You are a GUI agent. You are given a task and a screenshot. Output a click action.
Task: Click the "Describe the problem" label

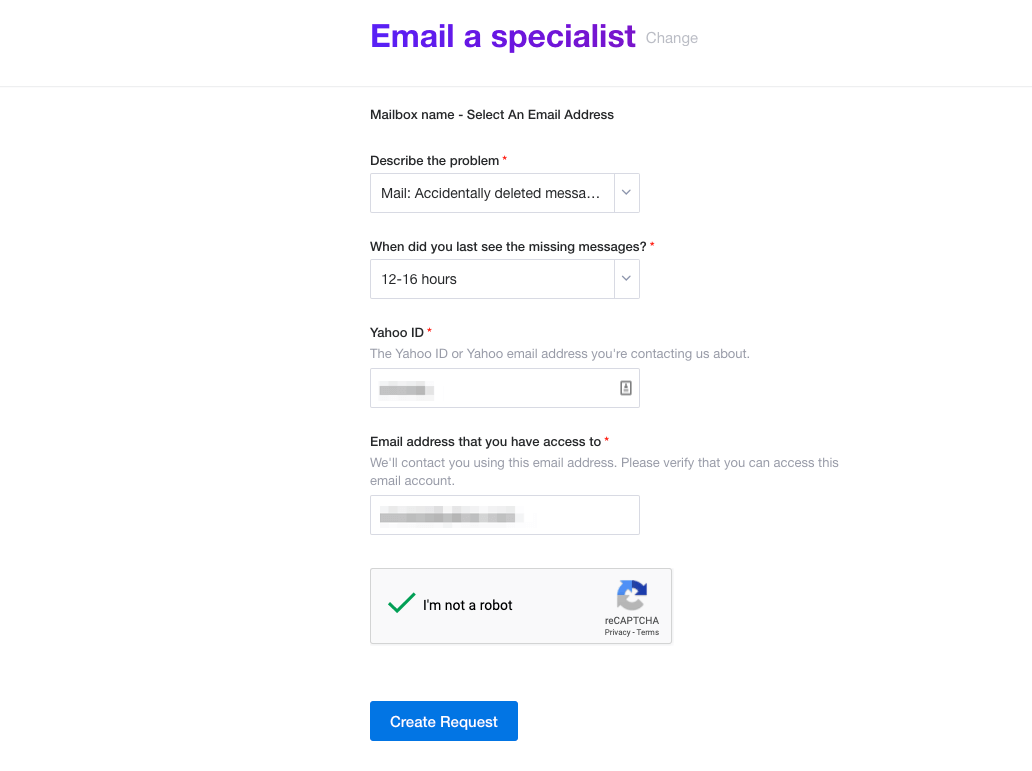pos(434,160)
